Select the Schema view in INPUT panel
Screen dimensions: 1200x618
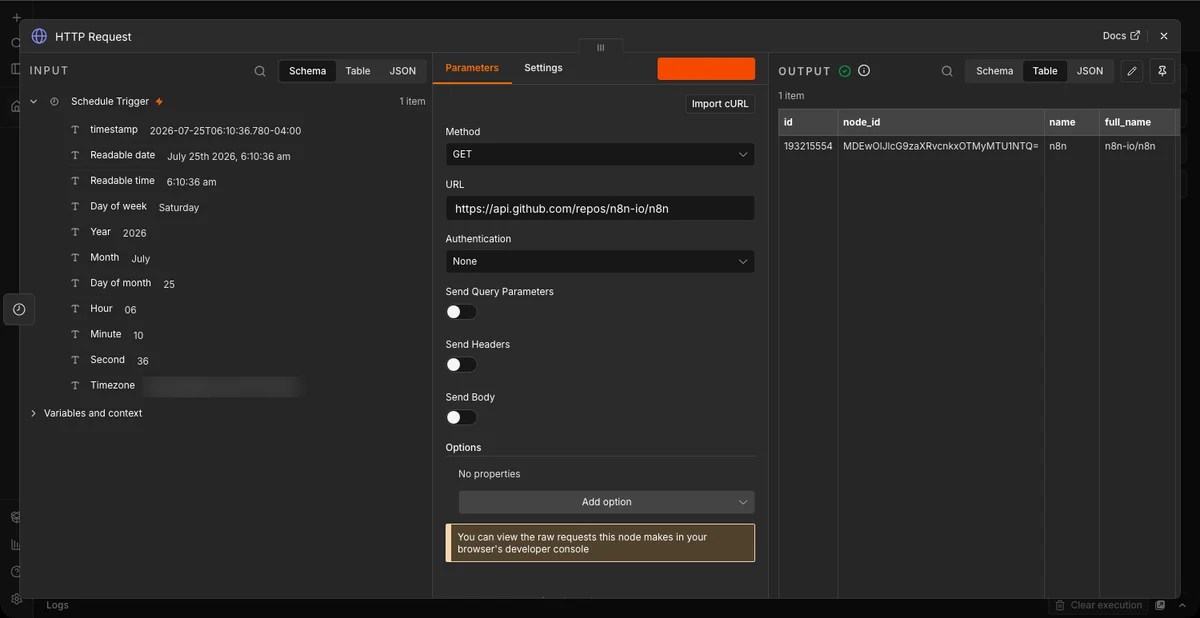pos(308,71)
